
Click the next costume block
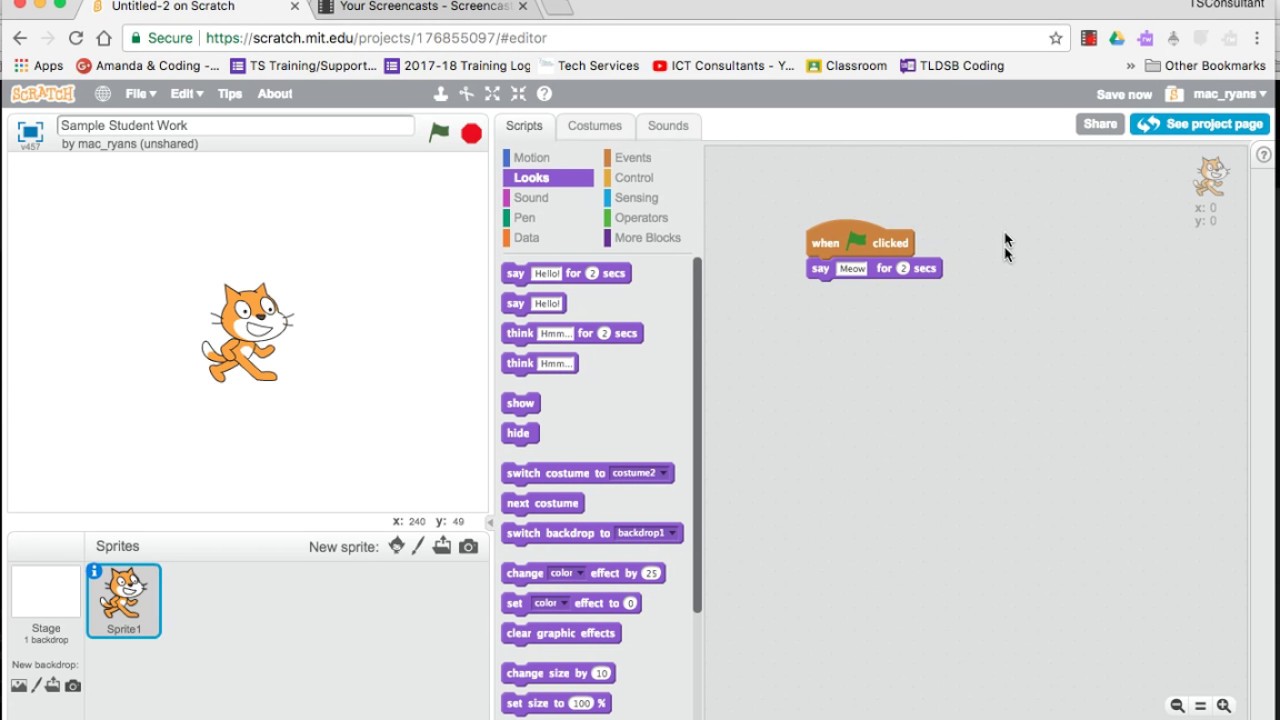(x=543, y=504)
